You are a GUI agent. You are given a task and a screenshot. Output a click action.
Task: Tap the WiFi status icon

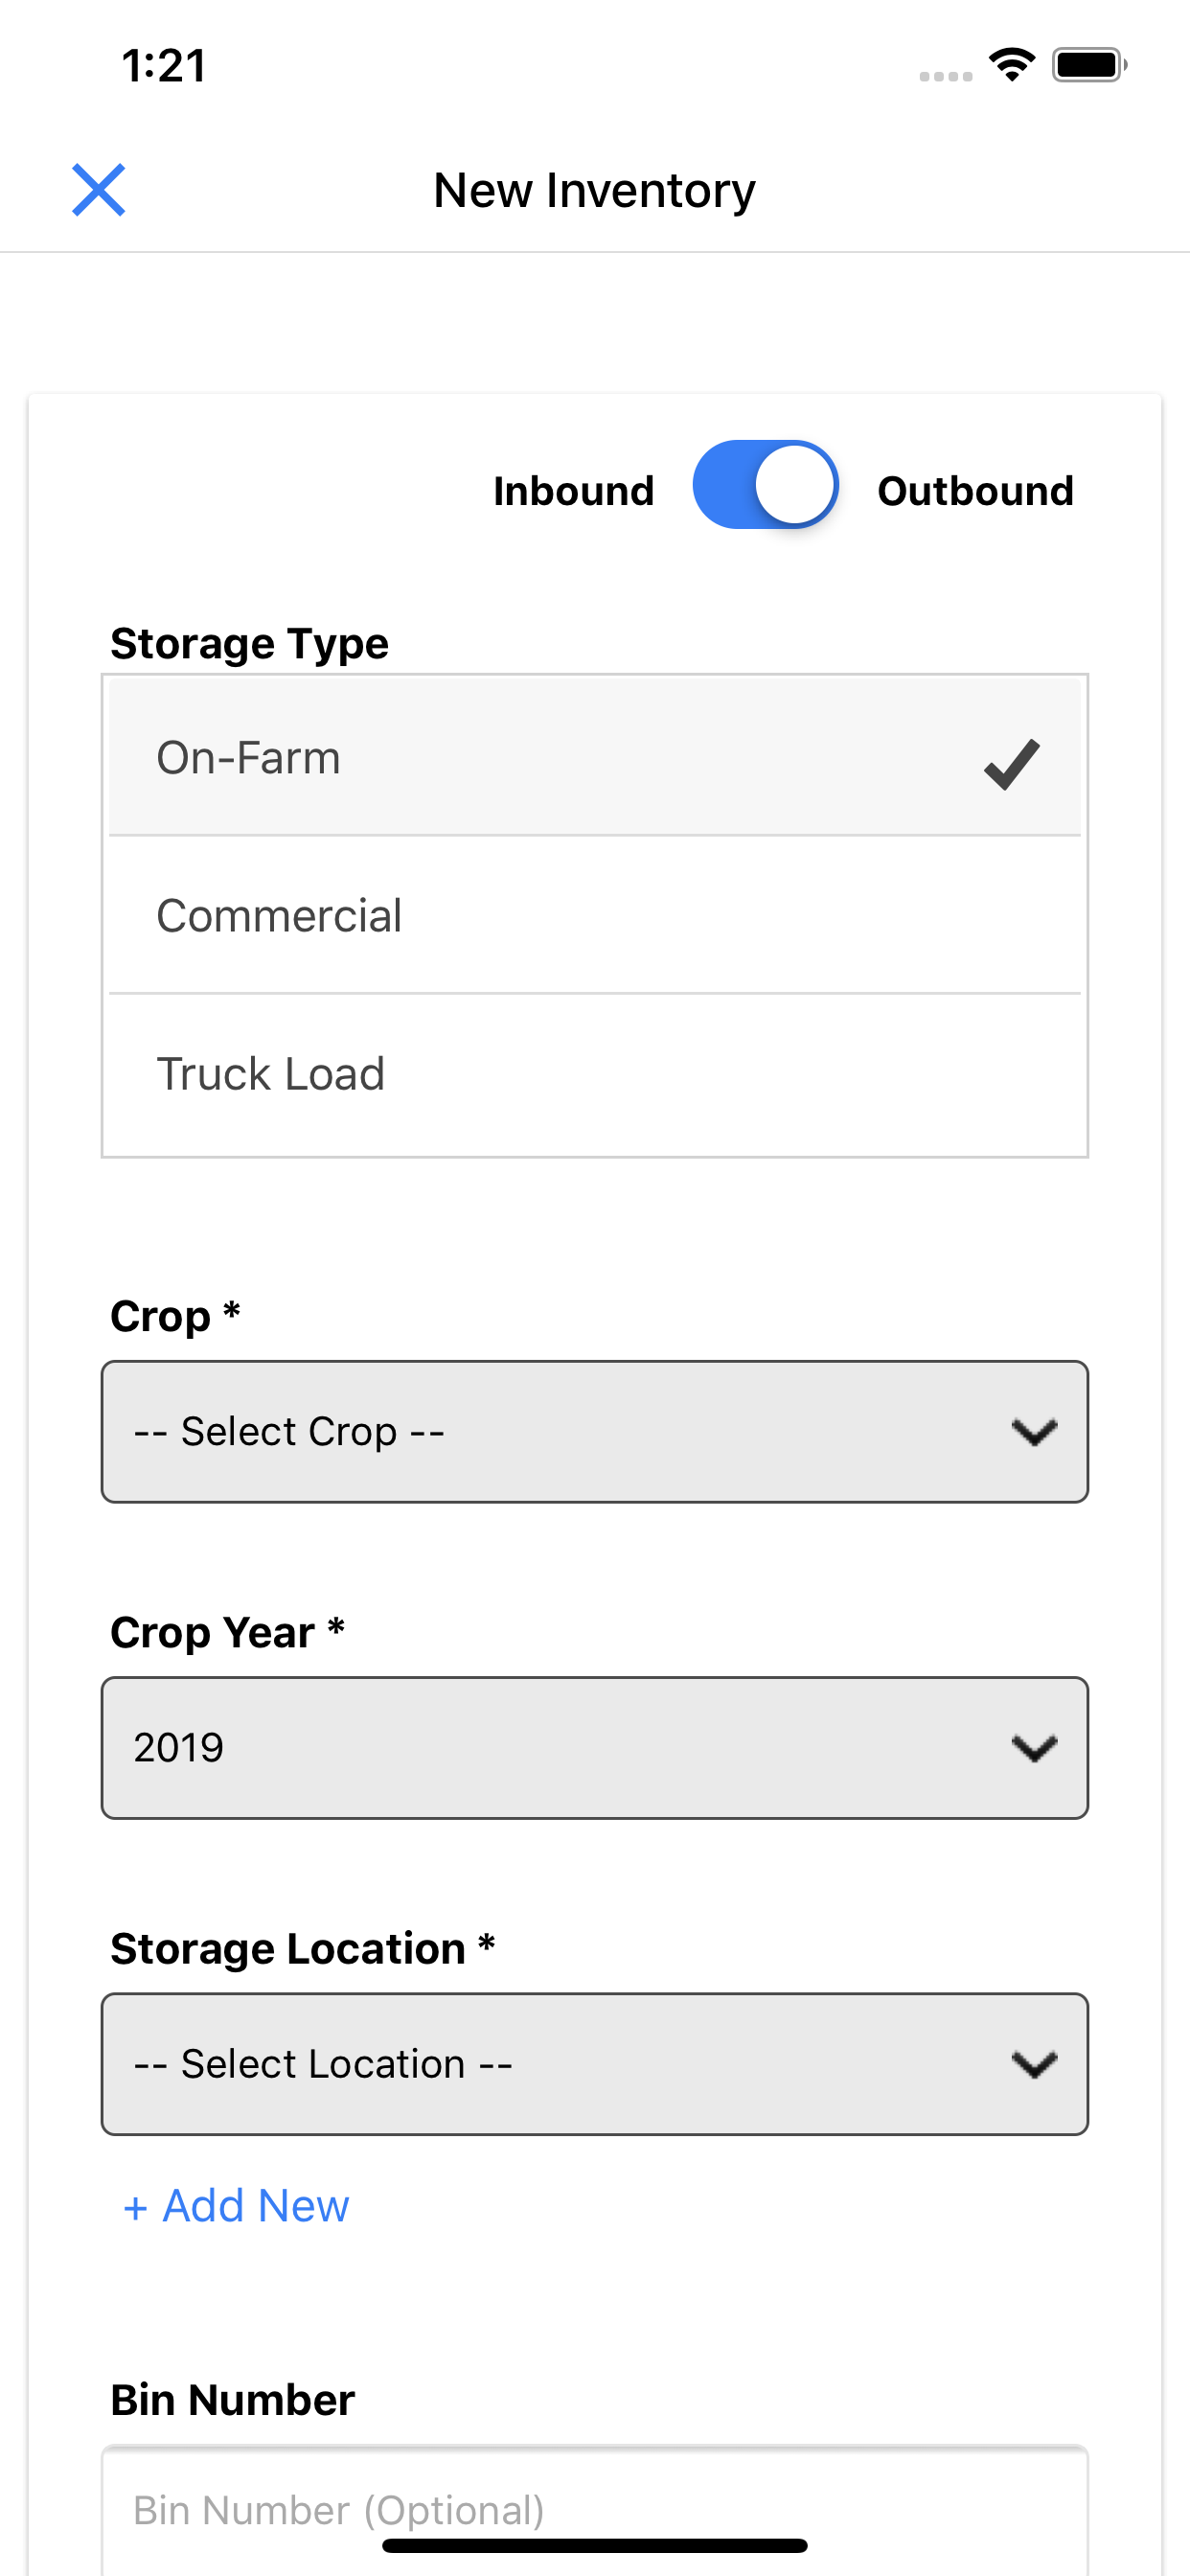point(1011,65)
